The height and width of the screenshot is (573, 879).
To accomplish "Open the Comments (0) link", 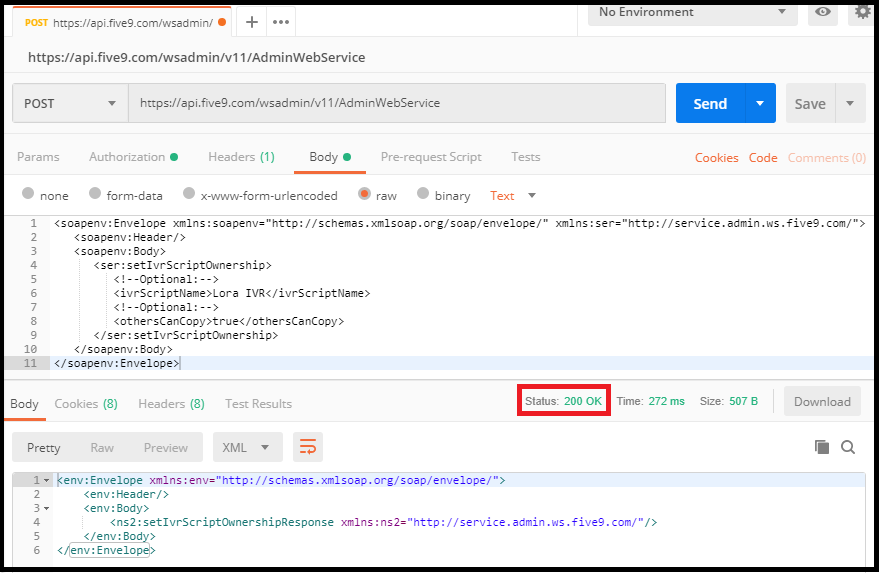I will tap(827, 158).
